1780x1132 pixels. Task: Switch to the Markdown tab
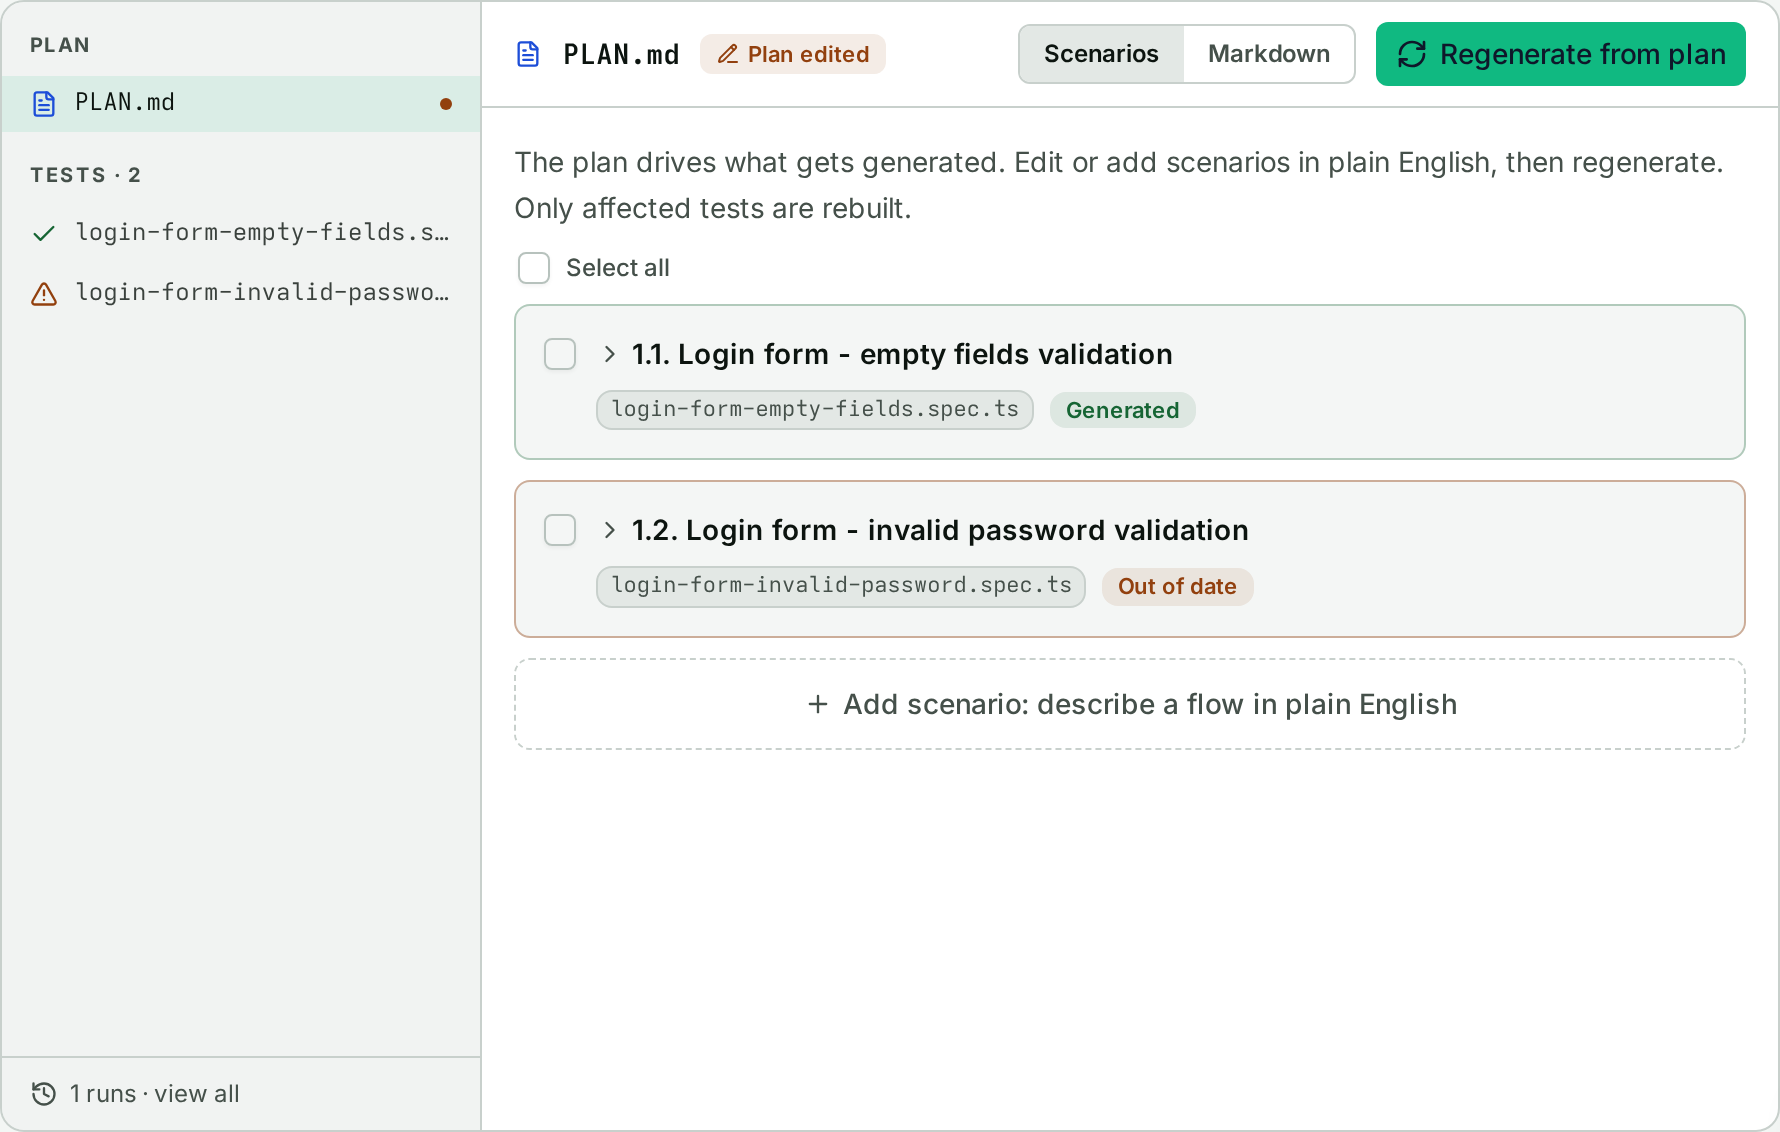[1269, 54]
